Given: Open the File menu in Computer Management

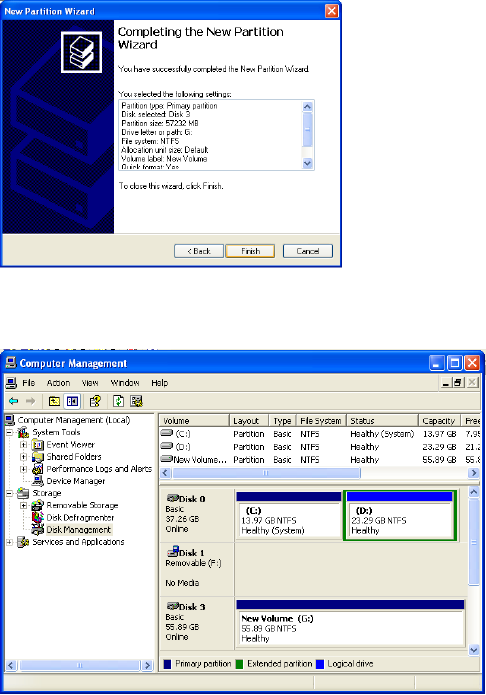Looking at the screenshot, I should click(x=29, y=383).
